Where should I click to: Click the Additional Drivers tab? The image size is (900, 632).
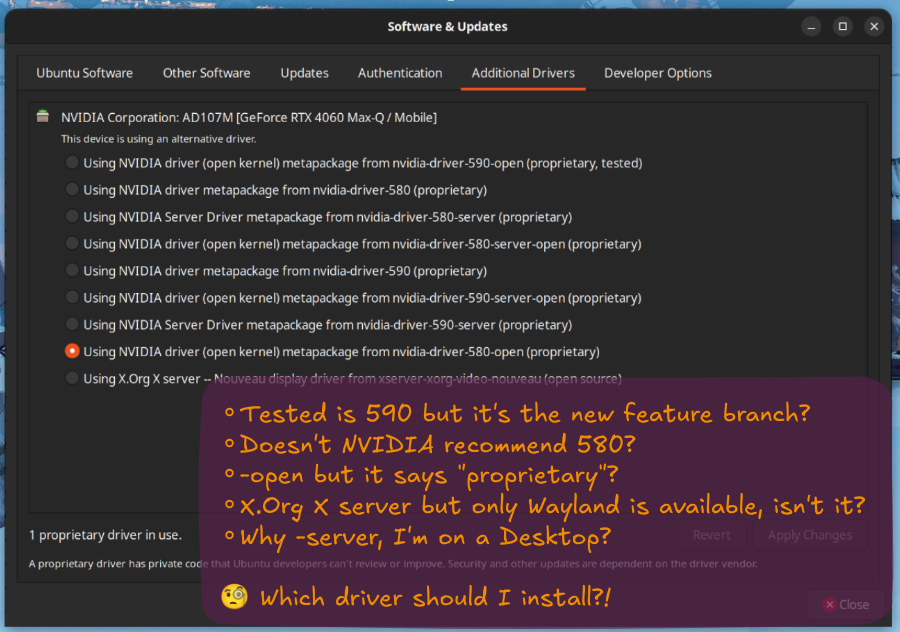click(x=523, y=73)
